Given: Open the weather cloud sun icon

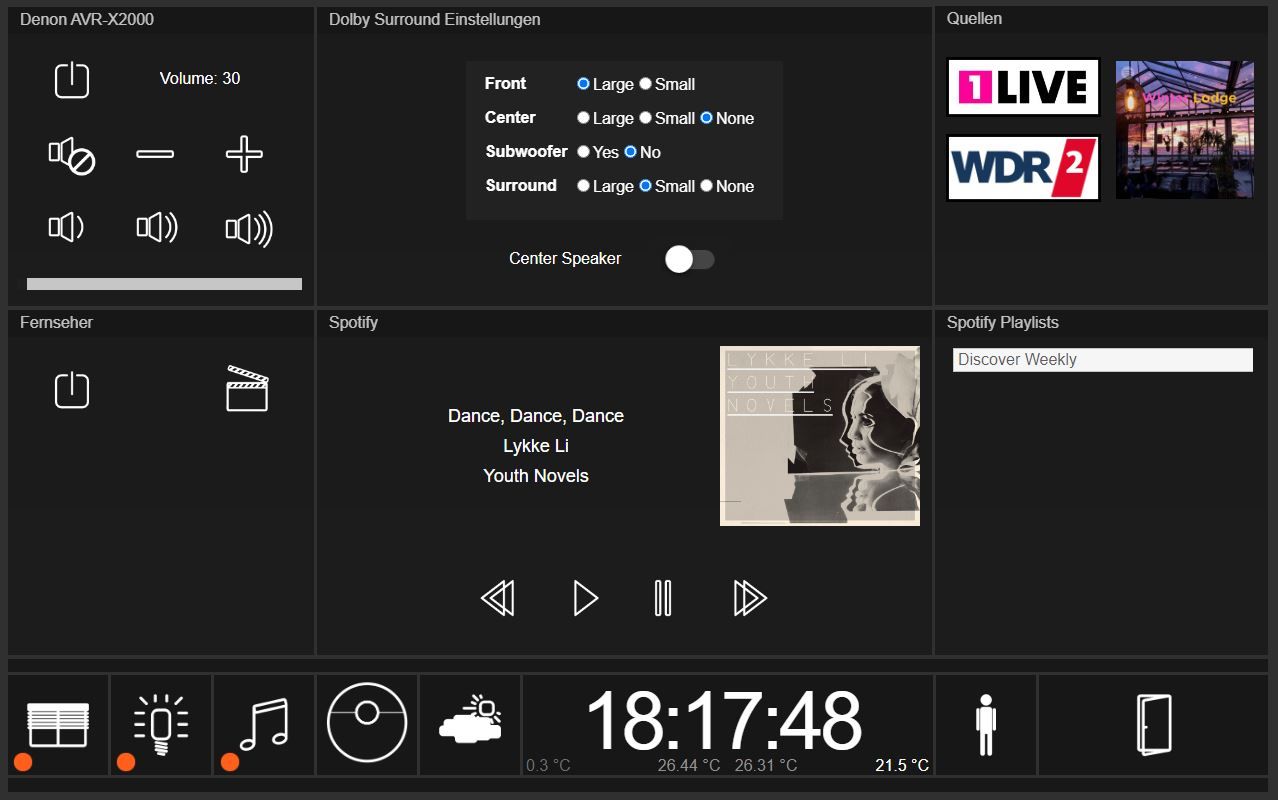Looking at the screenshot, I should click(x=470, y=719).
